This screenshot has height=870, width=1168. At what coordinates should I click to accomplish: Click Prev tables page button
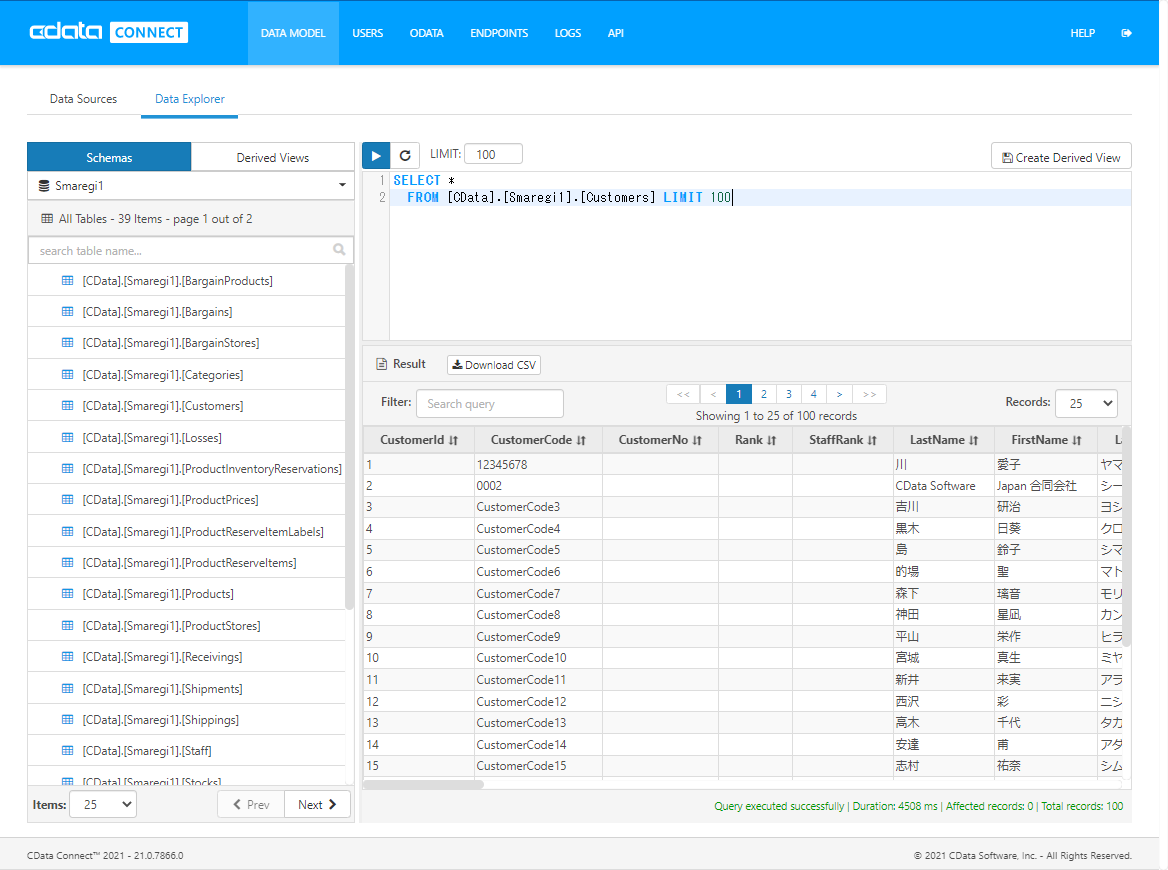pos(251,804)
